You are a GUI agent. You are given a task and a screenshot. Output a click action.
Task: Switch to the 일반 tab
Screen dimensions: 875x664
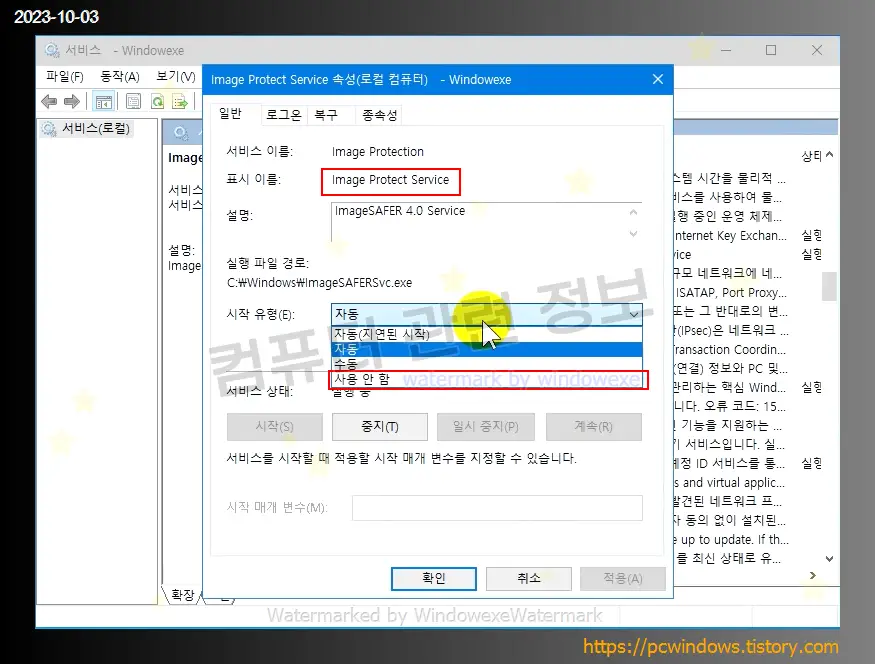230,114
